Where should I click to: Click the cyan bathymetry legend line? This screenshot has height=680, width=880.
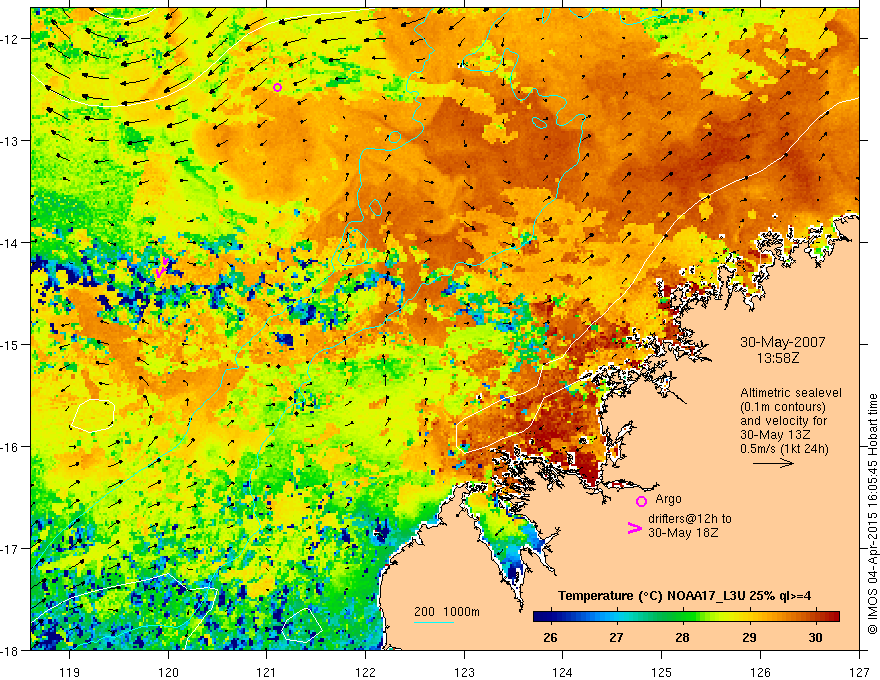(x=434, y=622)
